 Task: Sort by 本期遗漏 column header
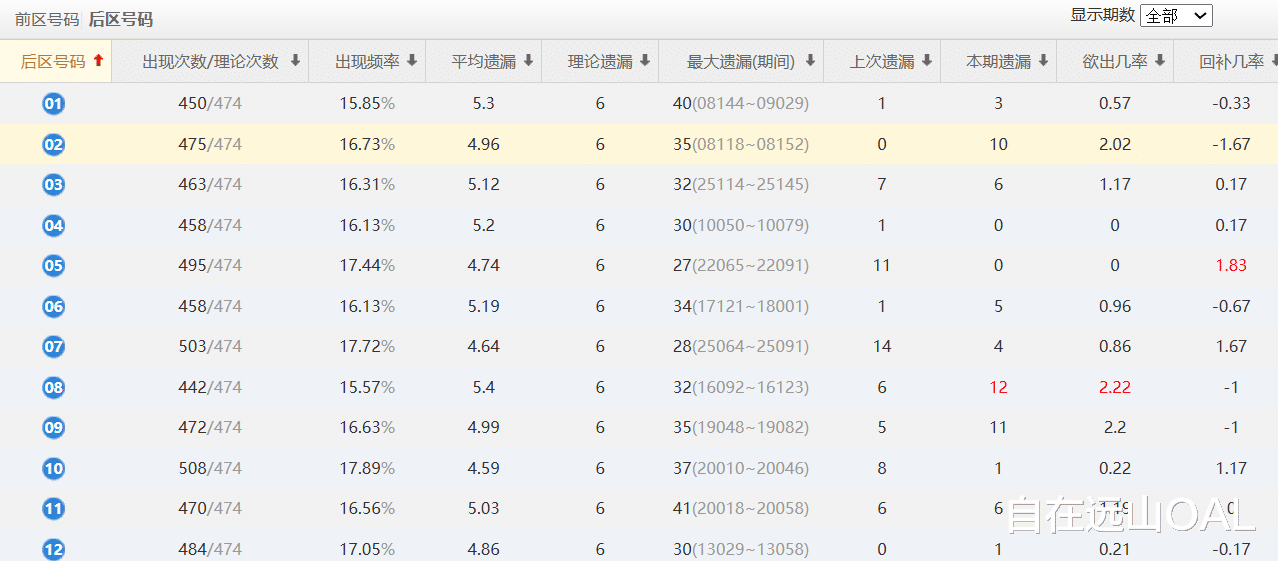pos(998,61)
